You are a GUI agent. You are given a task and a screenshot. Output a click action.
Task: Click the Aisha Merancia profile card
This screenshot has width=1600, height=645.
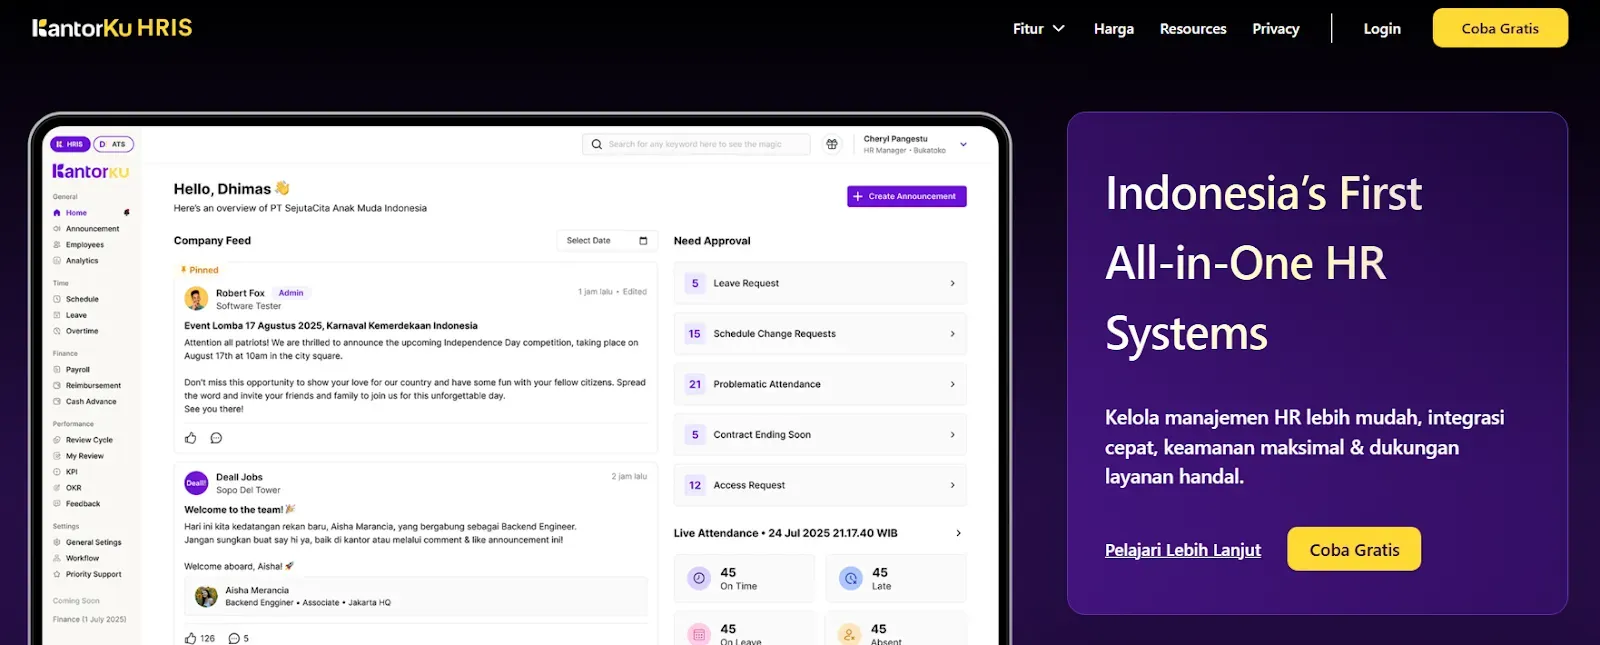click(416, 597)
